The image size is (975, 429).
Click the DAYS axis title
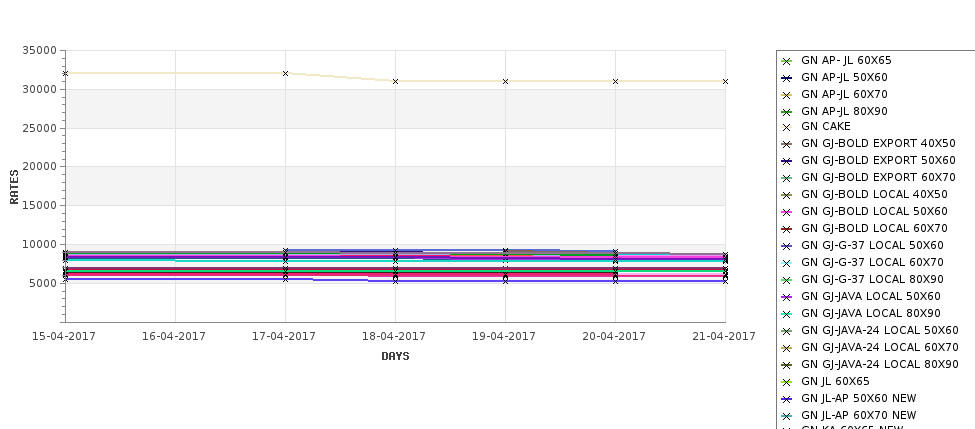[395, 356]
